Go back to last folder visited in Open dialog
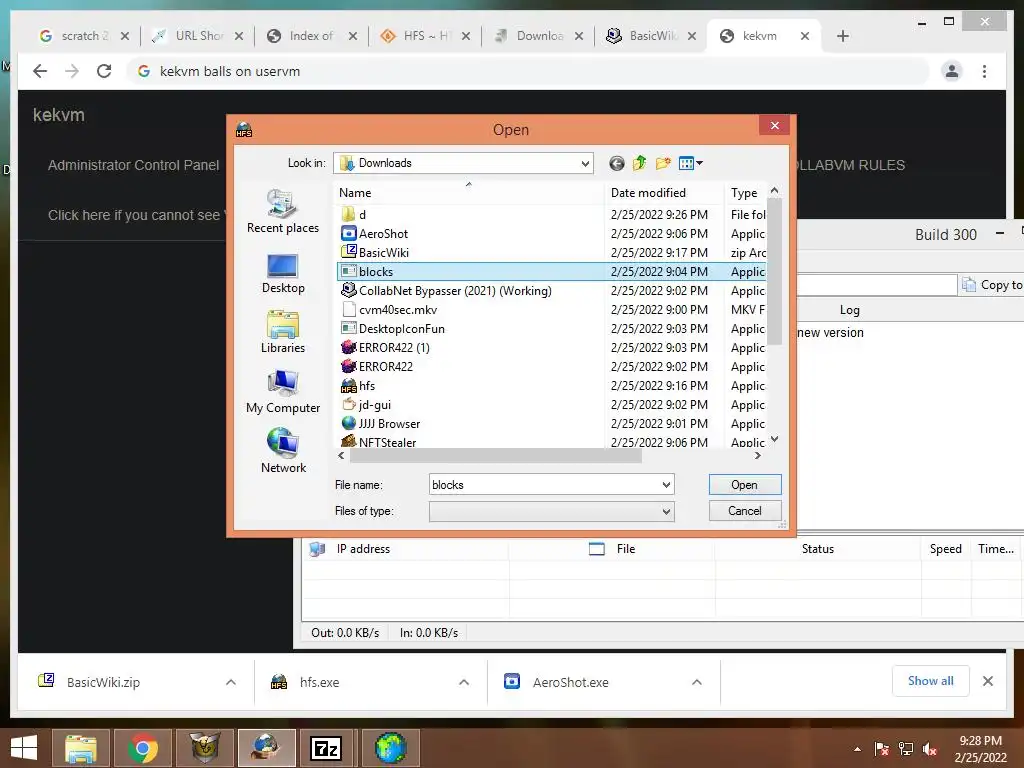Viewport: 1024px width, 768px height. pos(616,163)
